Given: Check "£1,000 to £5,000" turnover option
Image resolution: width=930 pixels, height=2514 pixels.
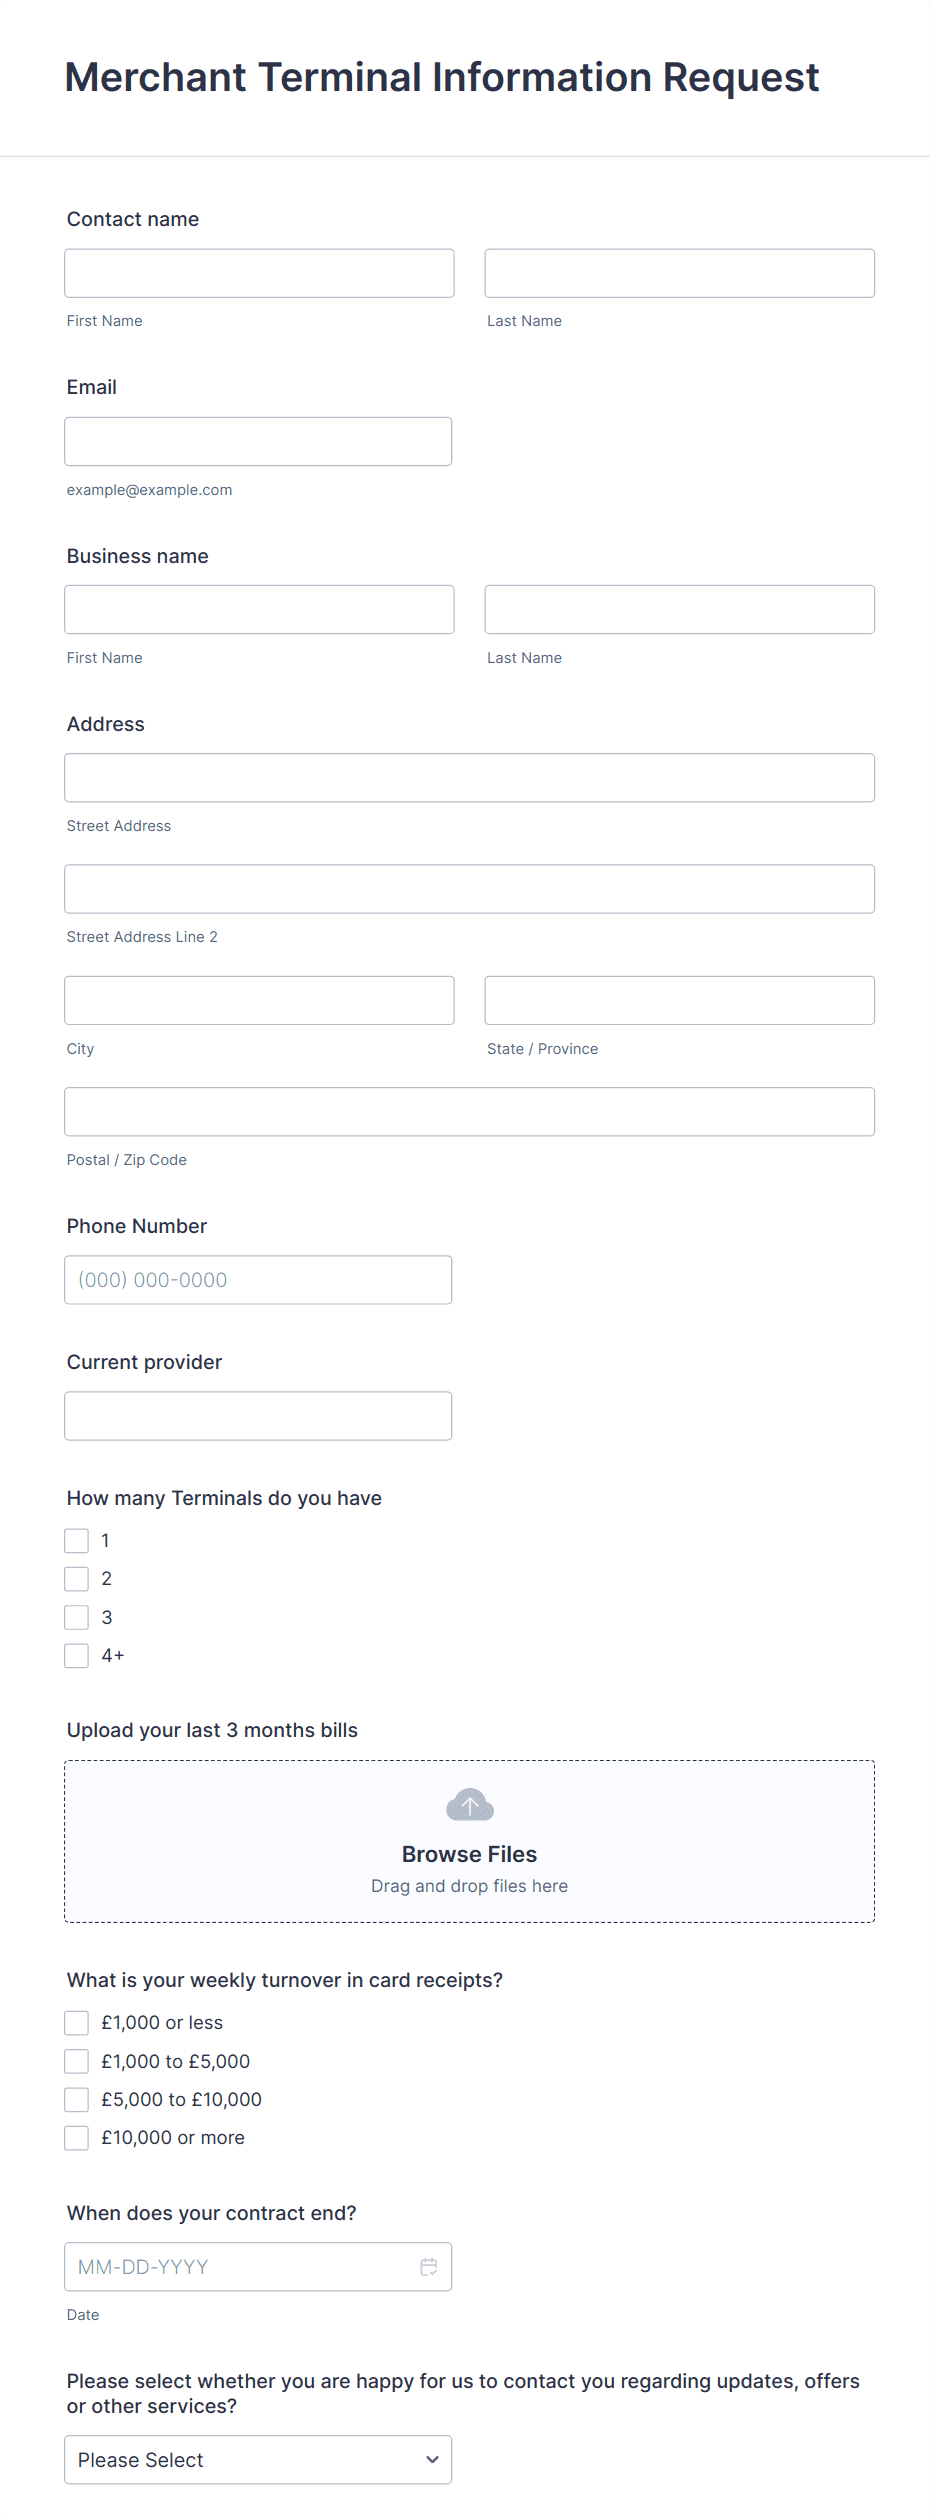Looking at the screenshot, I should point(76,2061).
